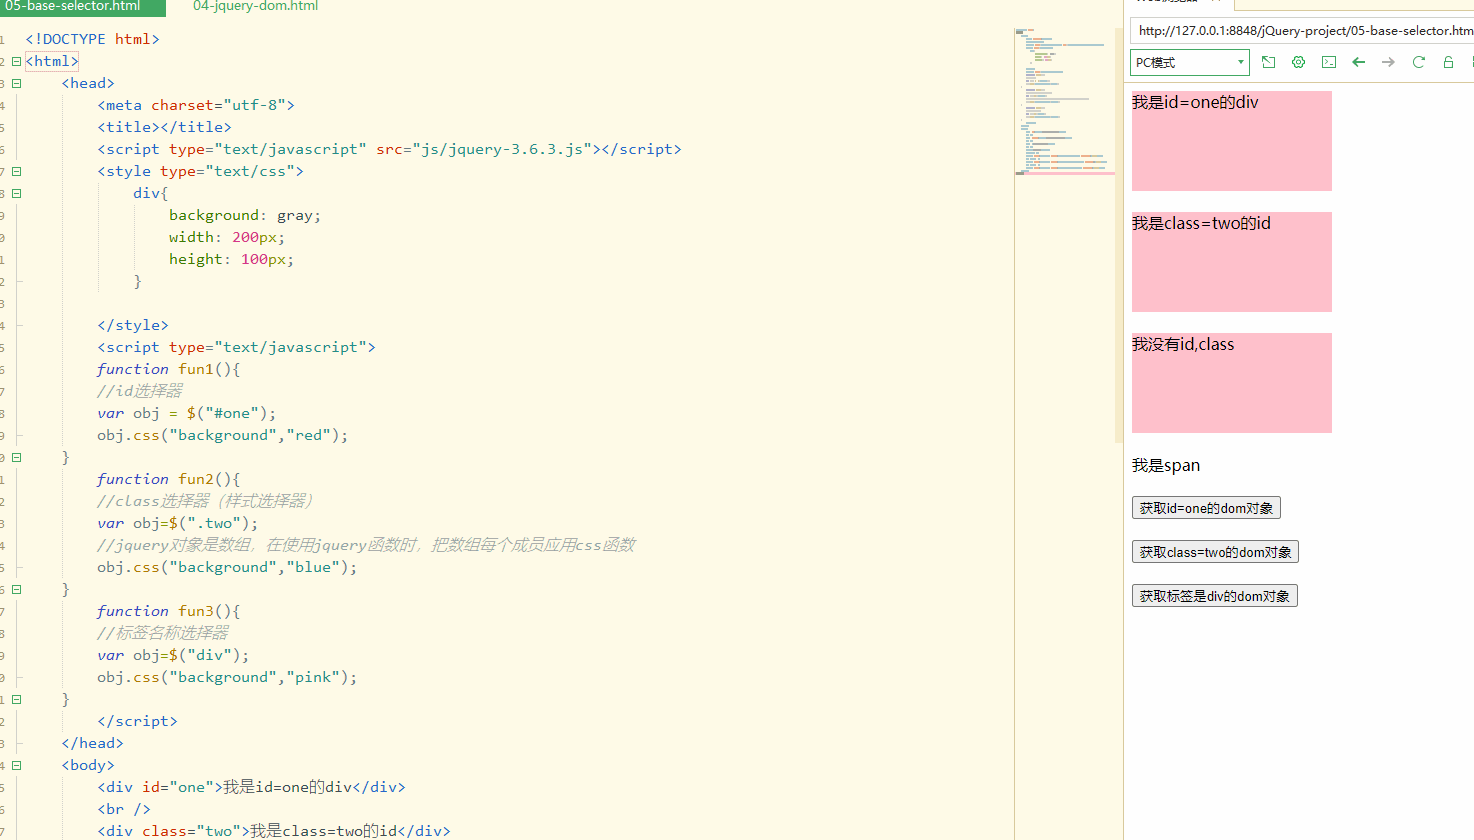The width and height of the screenshot is (1474, 840).
Task: Click the var obj = $("#one"); line
Action: click(186, 413)
